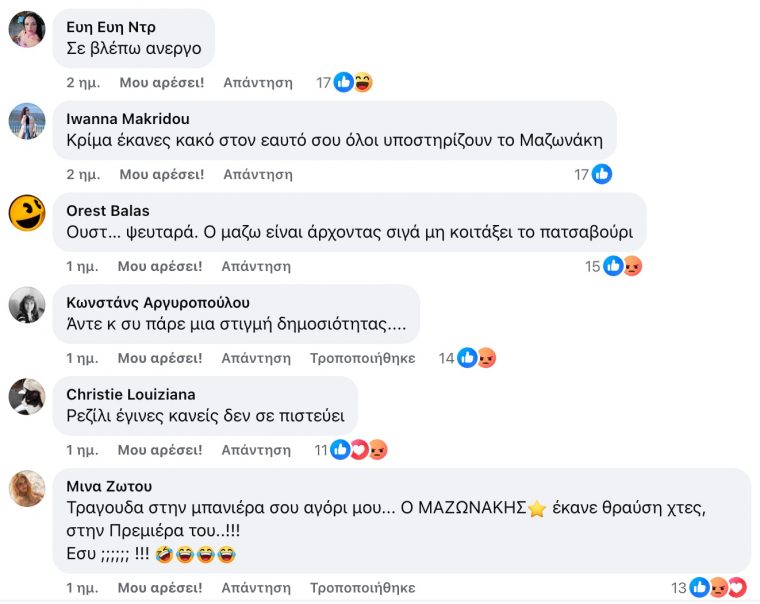This screenshot has height=604, width=760.
Task: Click Orest Balas smiley avatar
Action: [x=27, y=213]
